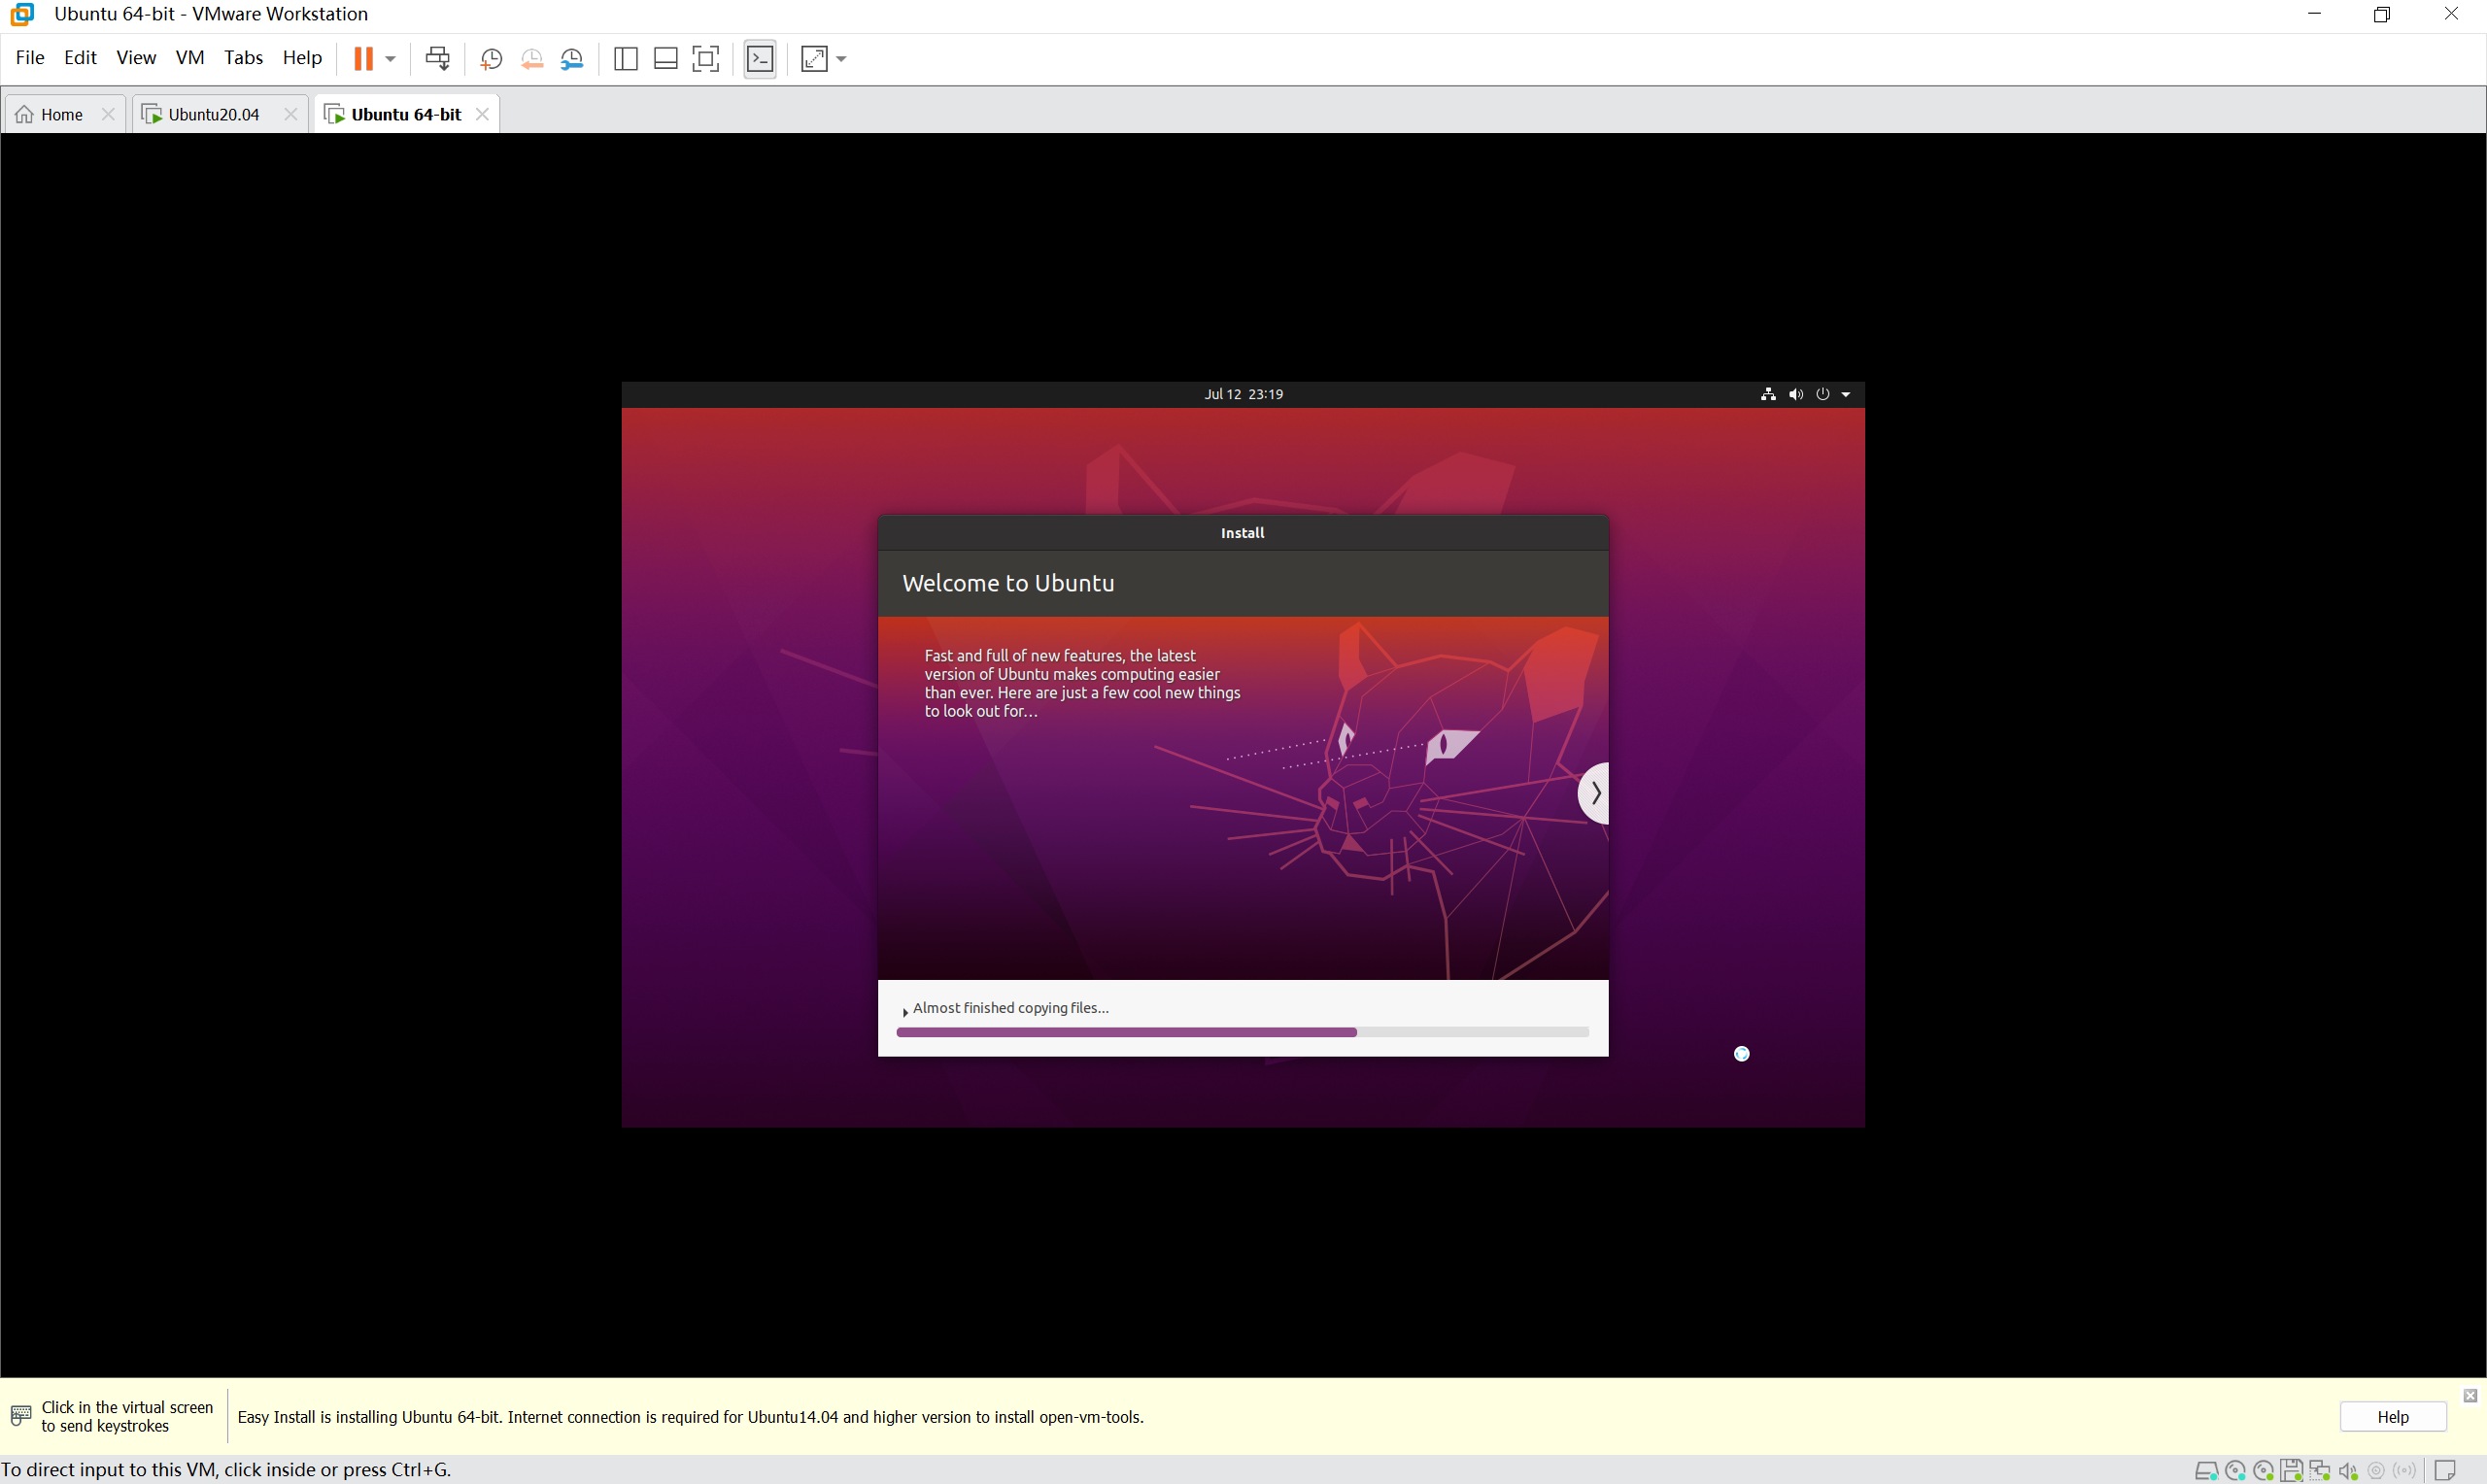Screen dimensions: 2487x1484
Task: Open the snapshot manager icon
Action: pyautogui.click(x=572, y=59)
